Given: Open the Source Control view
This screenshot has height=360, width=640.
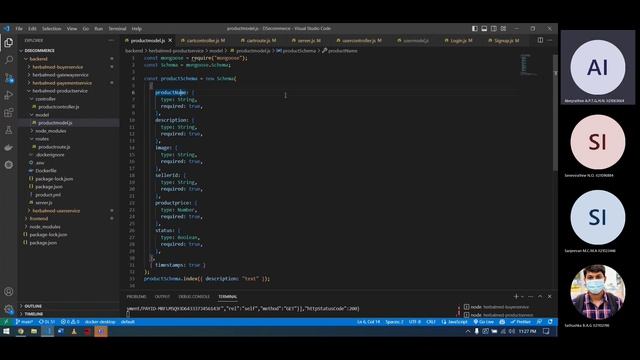Looking at the screenshot, I should click(9, 78).
